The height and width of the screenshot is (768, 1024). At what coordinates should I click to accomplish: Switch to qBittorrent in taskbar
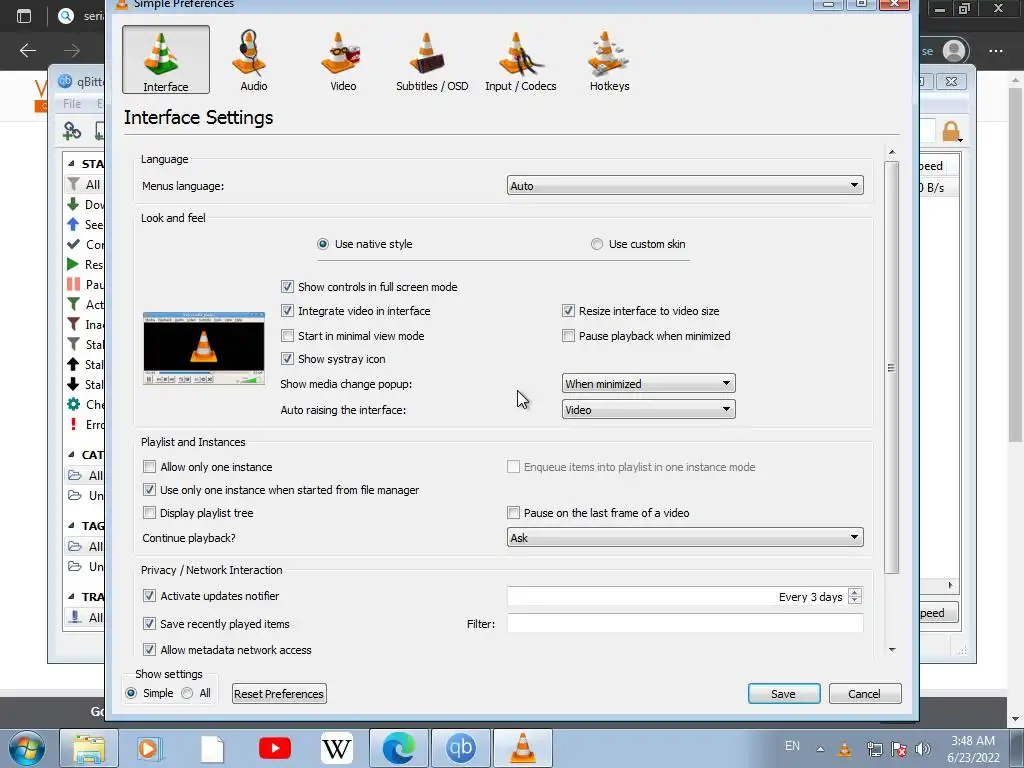[460, 748]
